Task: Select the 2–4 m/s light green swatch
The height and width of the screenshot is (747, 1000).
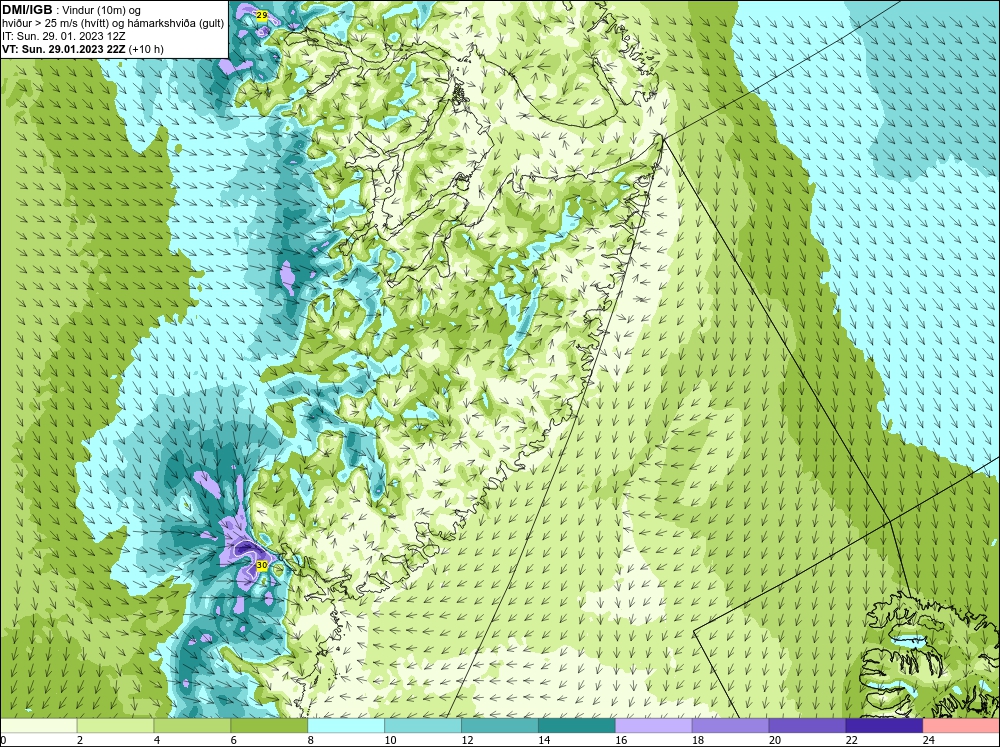Action: (115, 726)
